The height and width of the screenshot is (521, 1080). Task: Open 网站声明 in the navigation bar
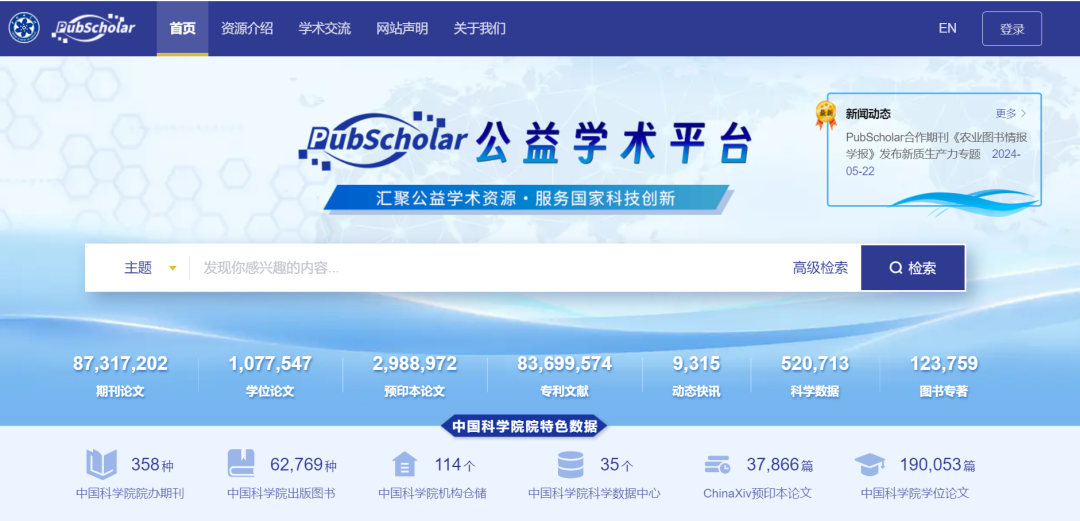click(402, 28)
